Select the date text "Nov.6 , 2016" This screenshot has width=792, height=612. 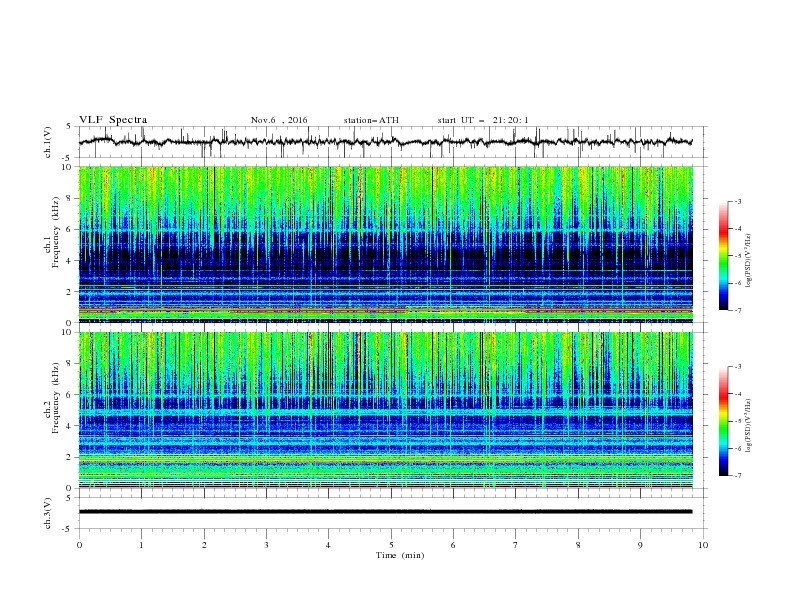[279, 120]
